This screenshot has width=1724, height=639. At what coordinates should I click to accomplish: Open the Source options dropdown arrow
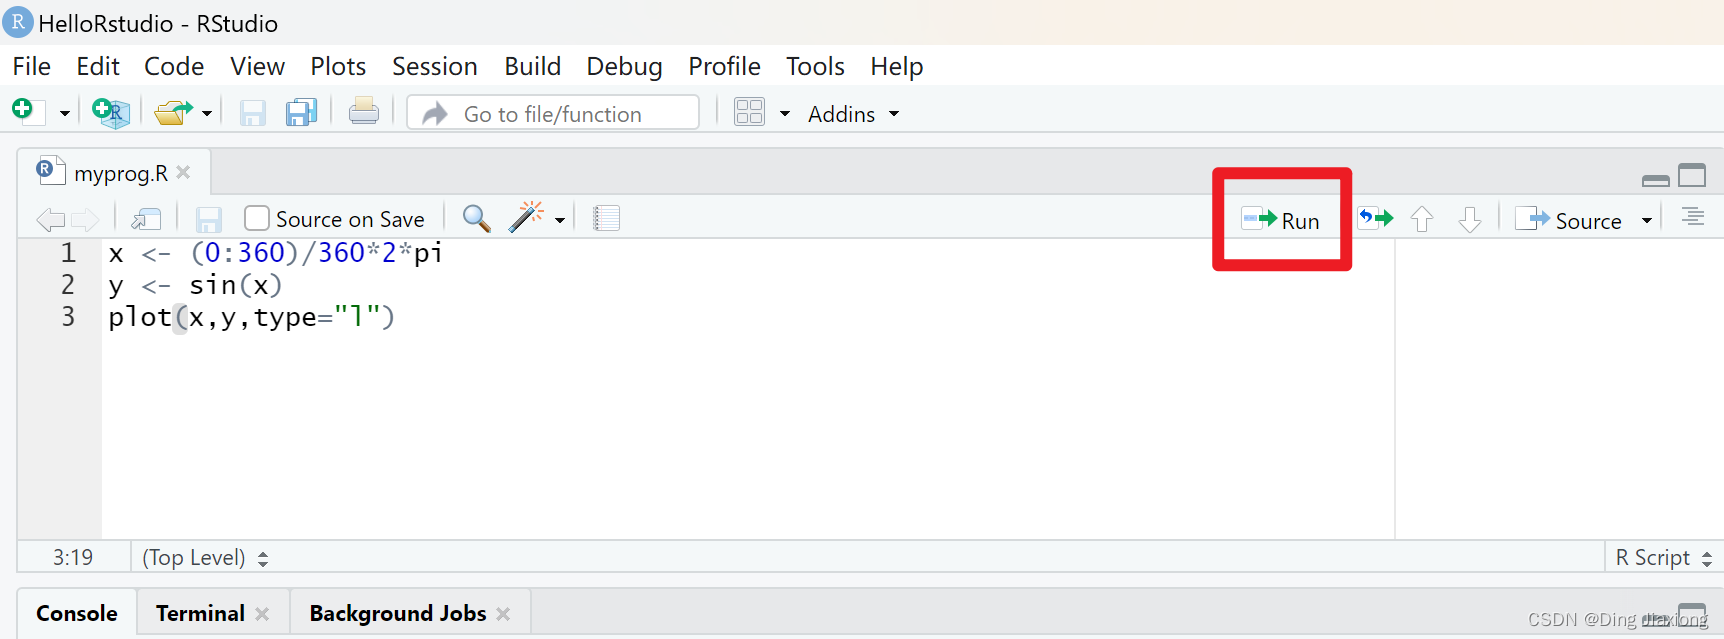tap(1646, 221)
